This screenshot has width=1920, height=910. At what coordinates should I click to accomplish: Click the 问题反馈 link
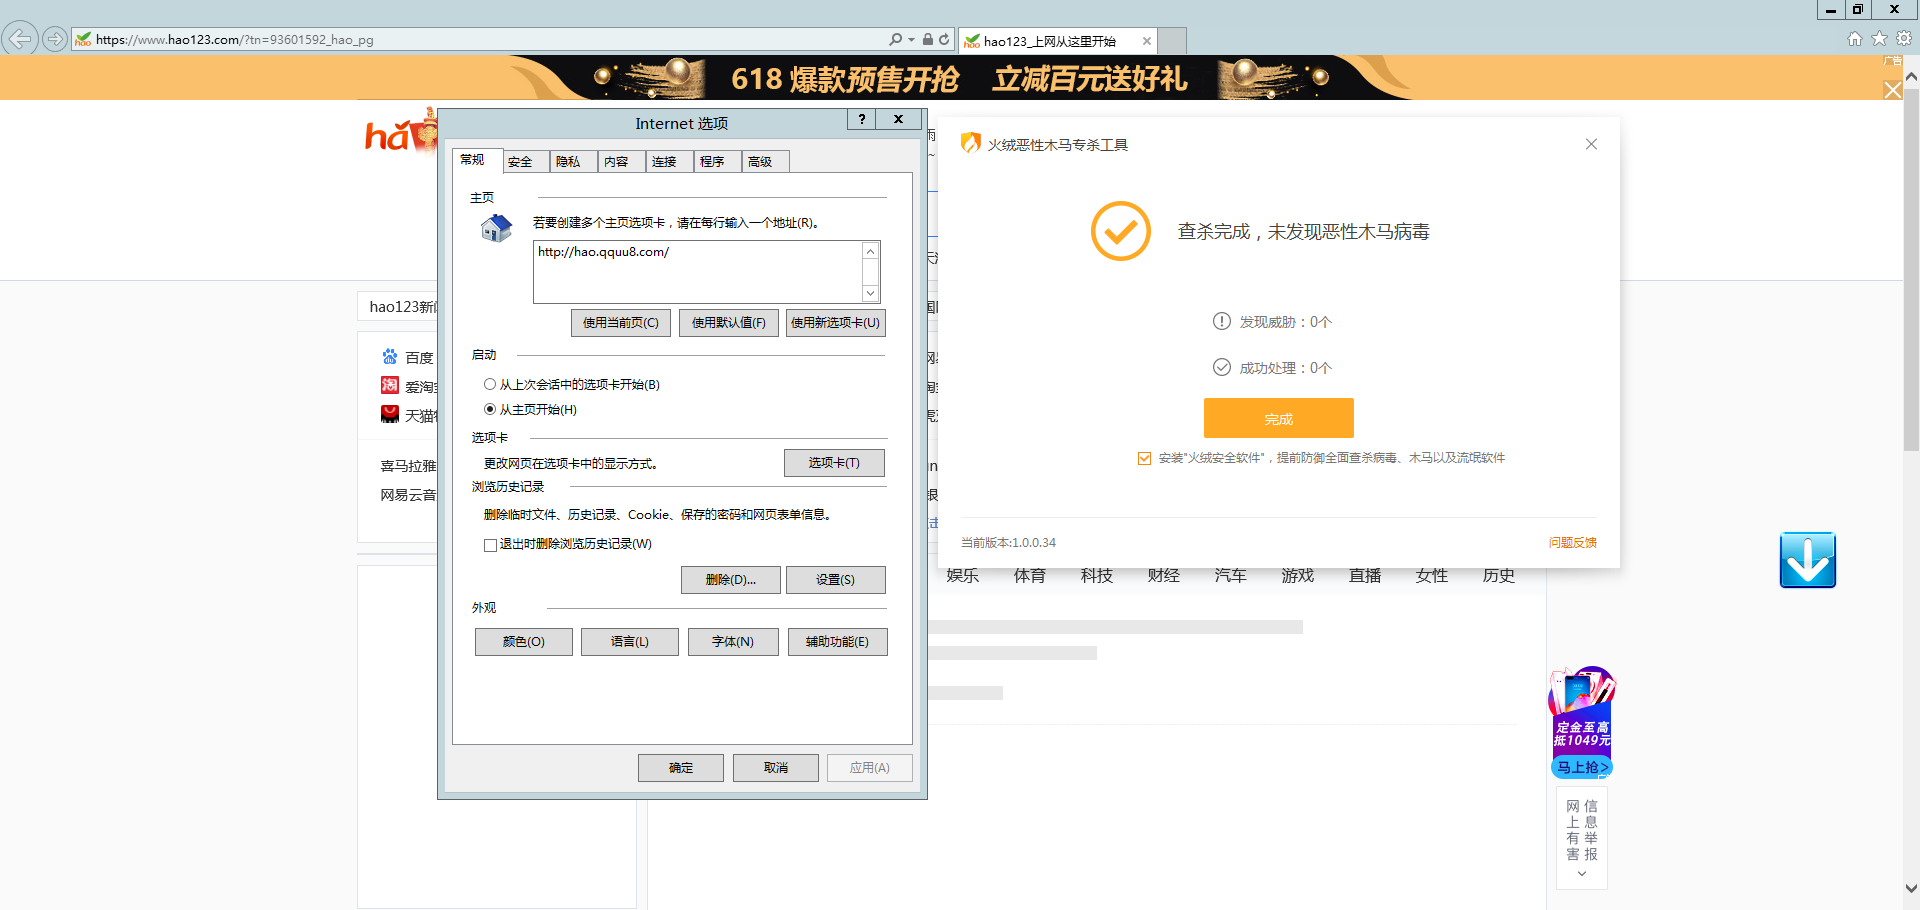(x=1572, y=543)
